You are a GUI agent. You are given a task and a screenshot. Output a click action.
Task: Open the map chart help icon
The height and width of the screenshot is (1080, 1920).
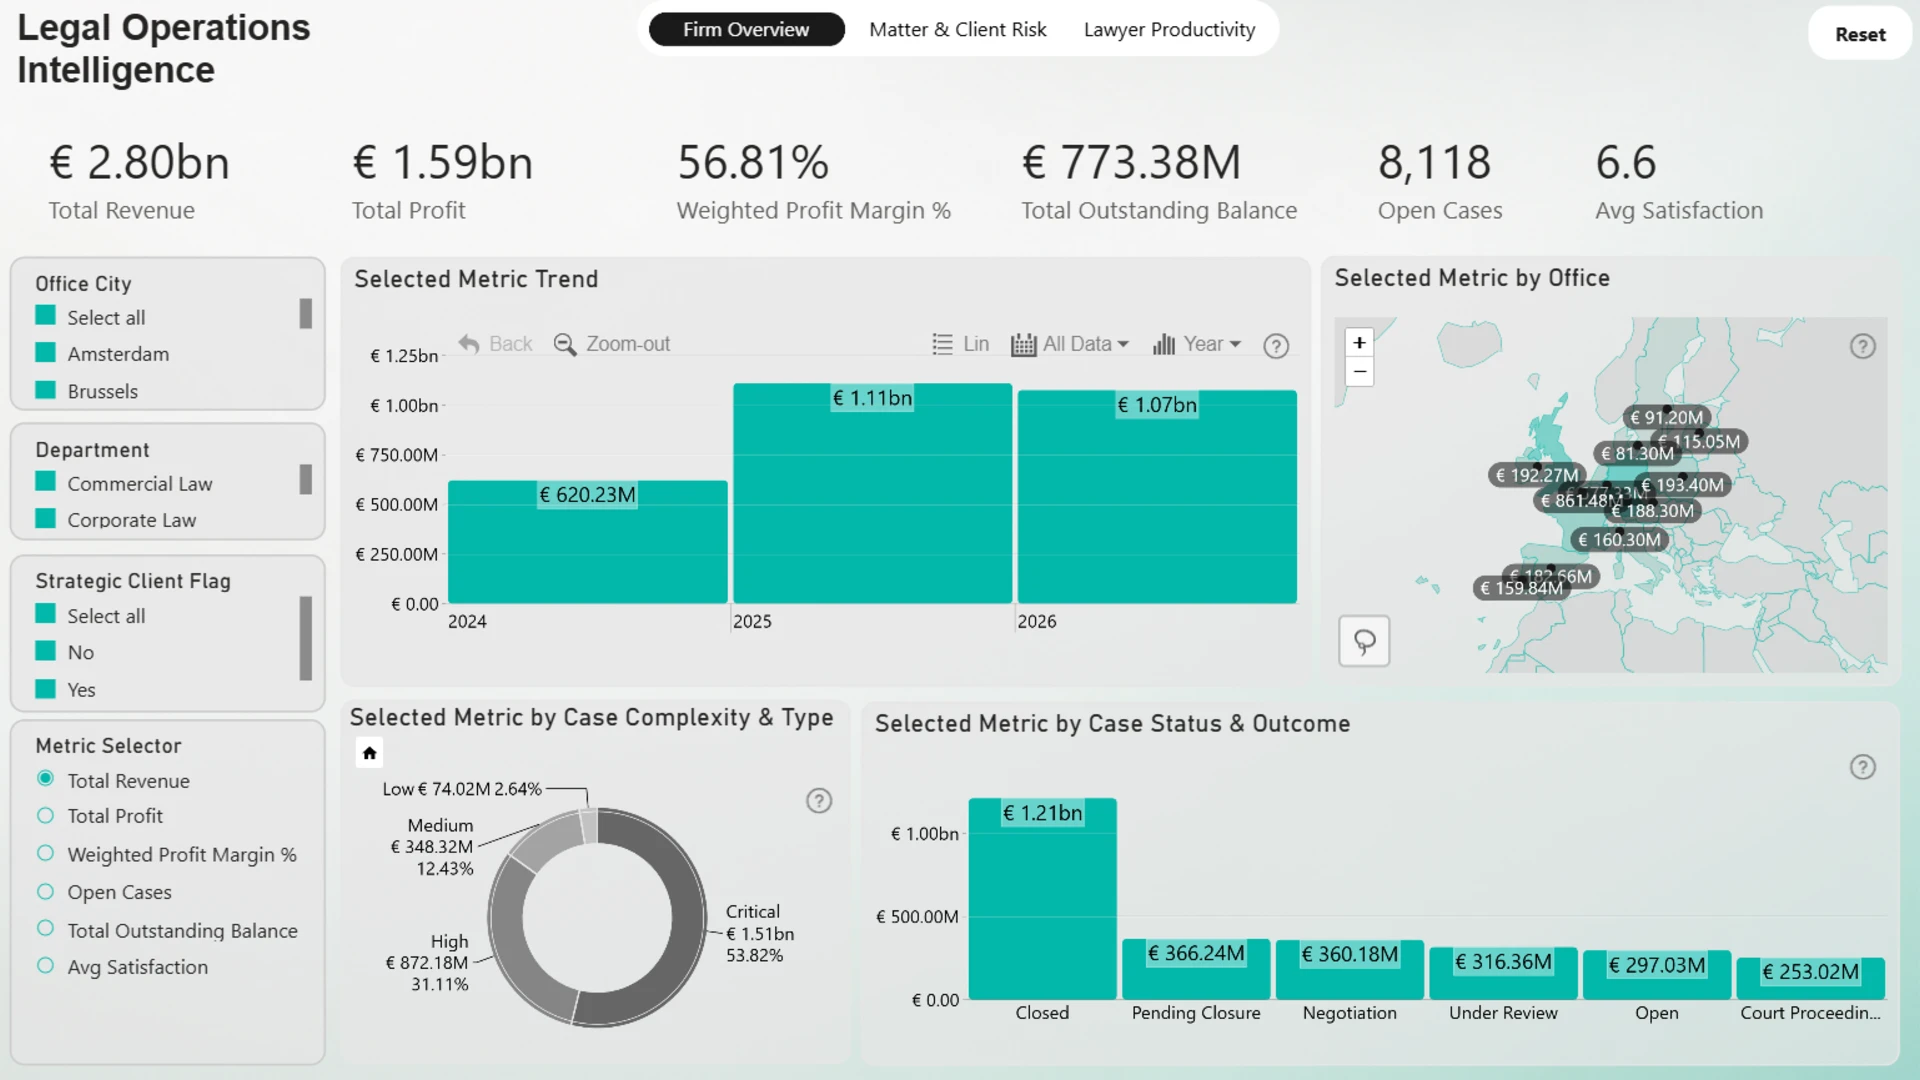click(1862, 346)
